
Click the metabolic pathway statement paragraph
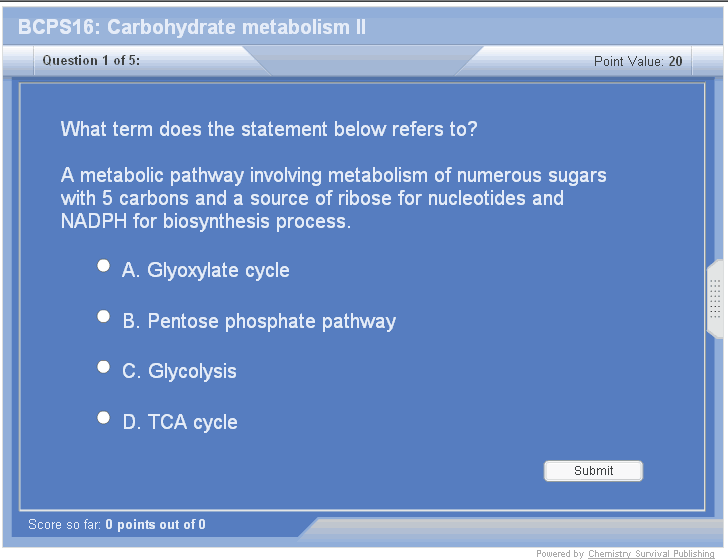[x=333, y=198]
